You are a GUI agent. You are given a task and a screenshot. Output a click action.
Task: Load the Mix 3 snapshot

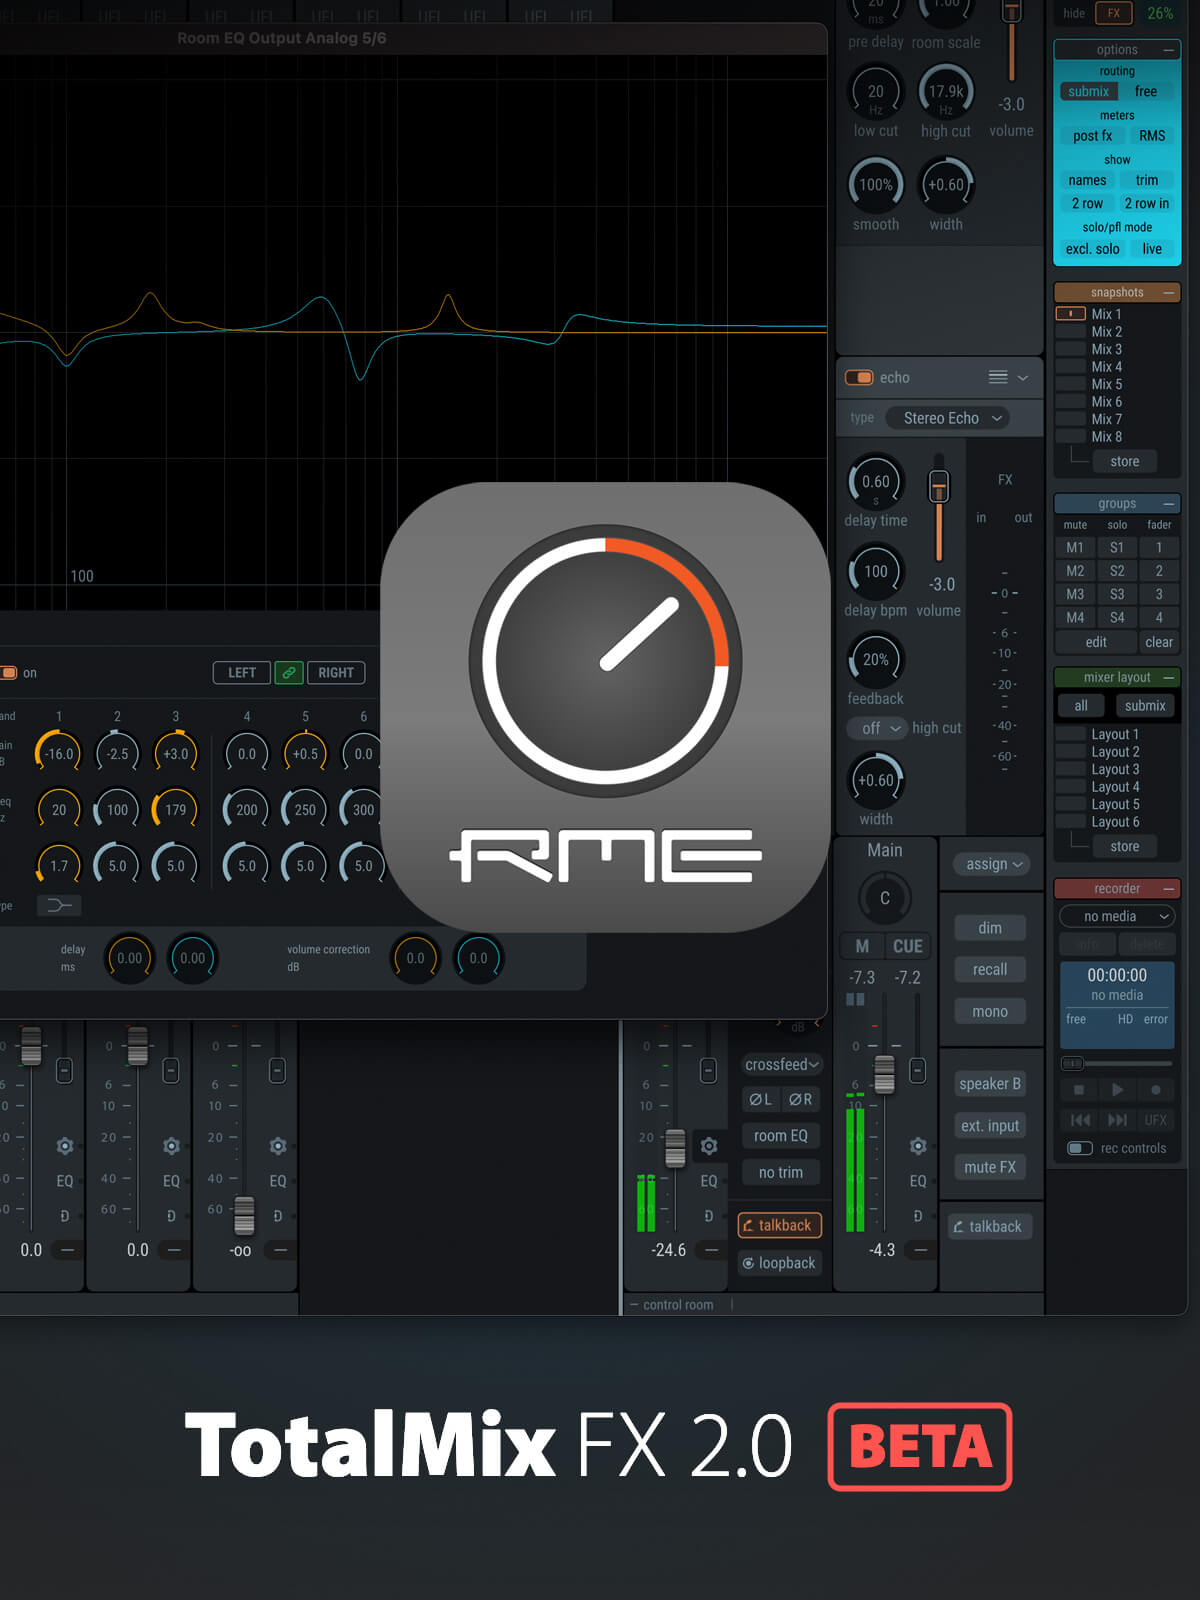[x=1106, y=349]
